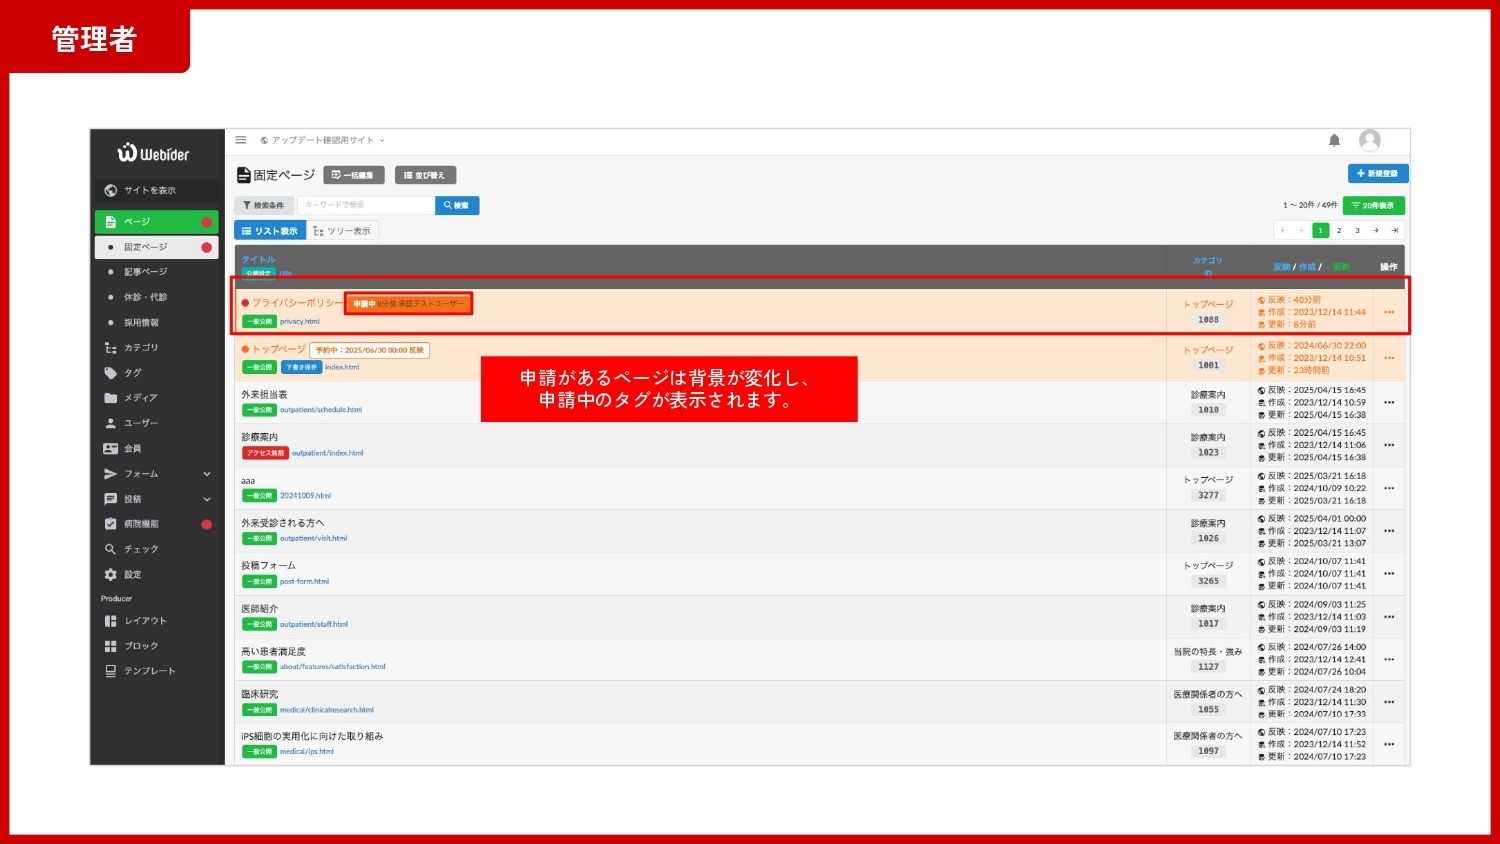Open タグ in the sidebar
This screenshot has width=1500, height=844.
point(132,373)
